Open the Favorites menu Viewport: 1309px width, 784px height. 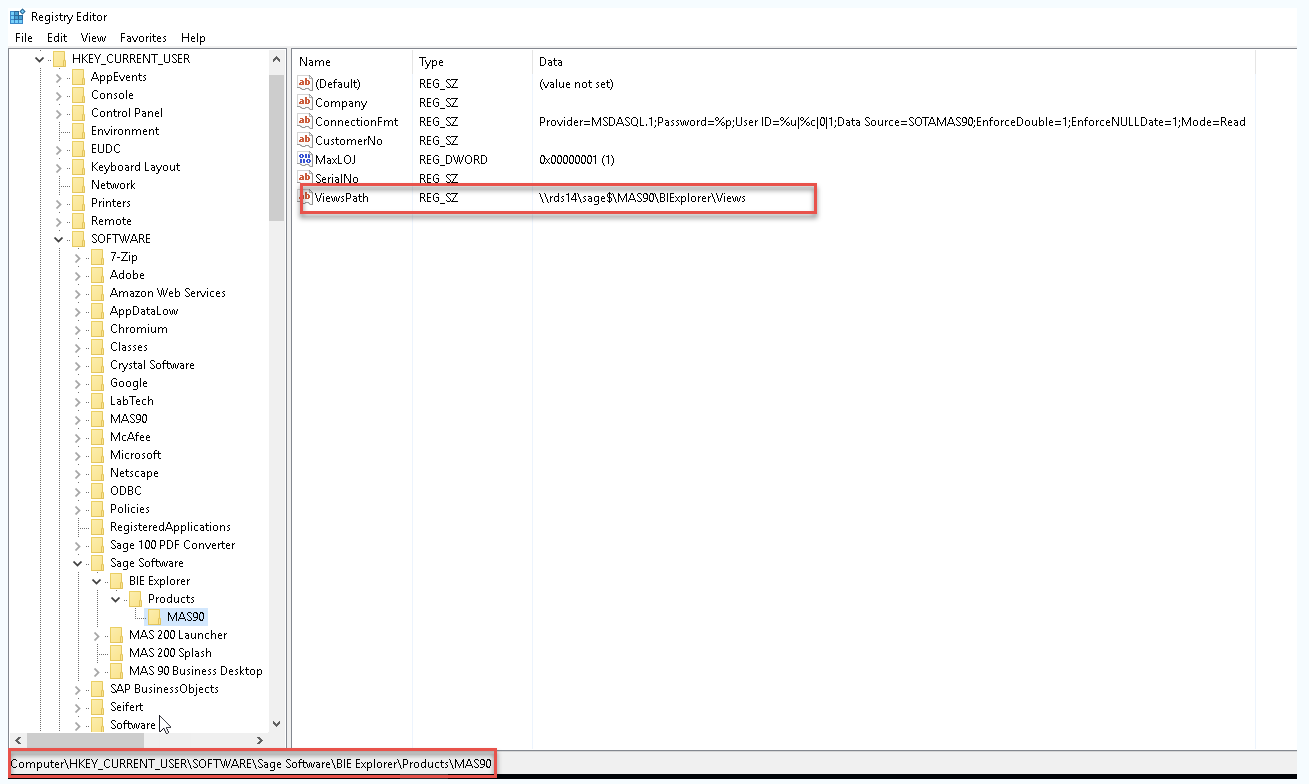pyautogui.click(x=143, y=38)
